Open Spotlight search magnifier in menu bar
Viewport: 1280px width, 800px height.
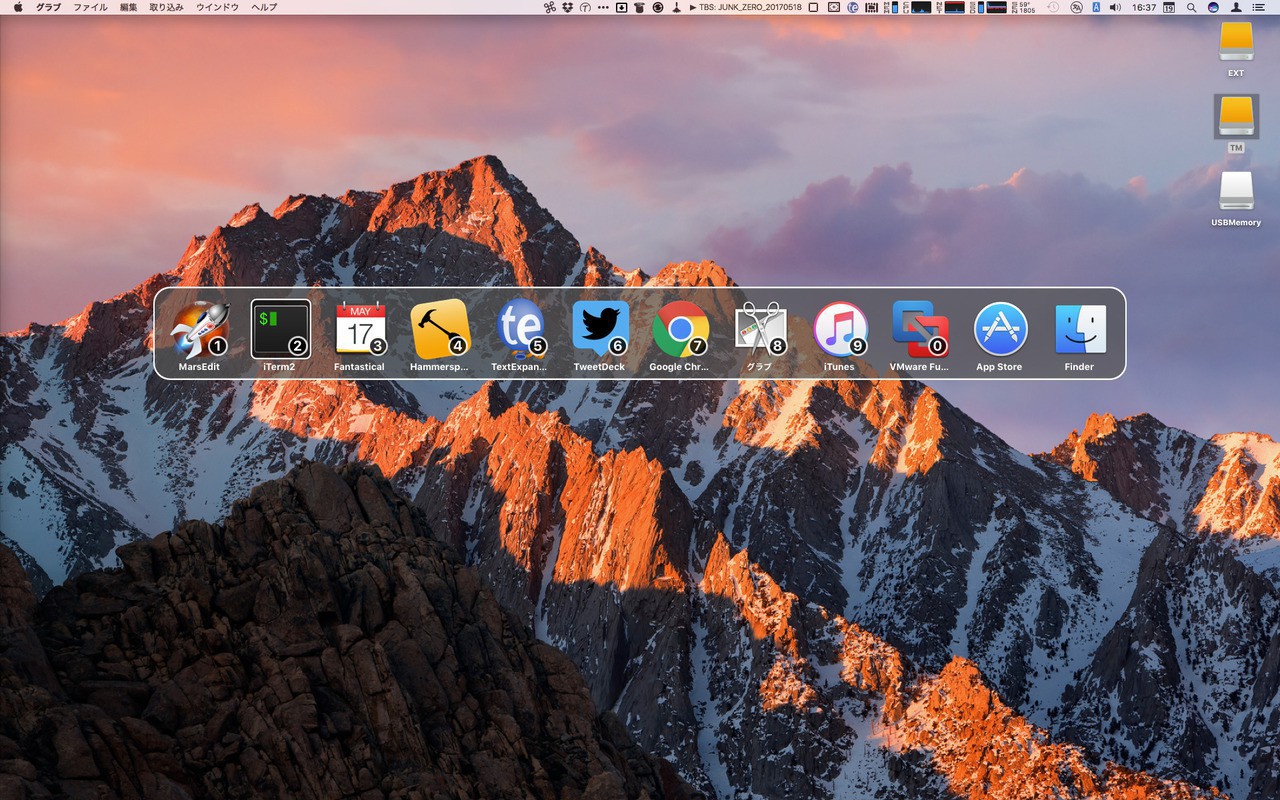(x=1191, y=7)
